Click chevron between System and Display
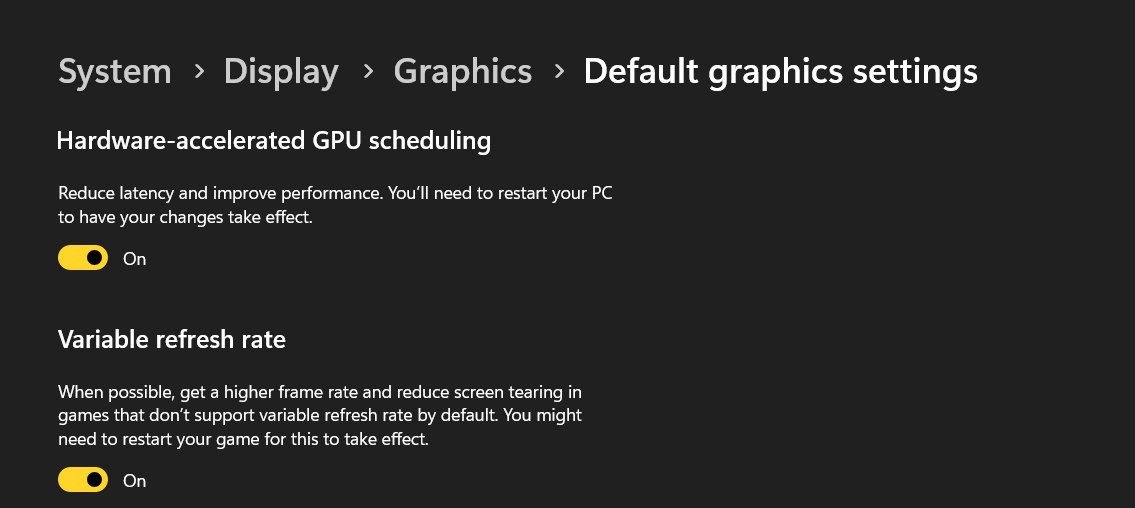 tap(200, 72)
